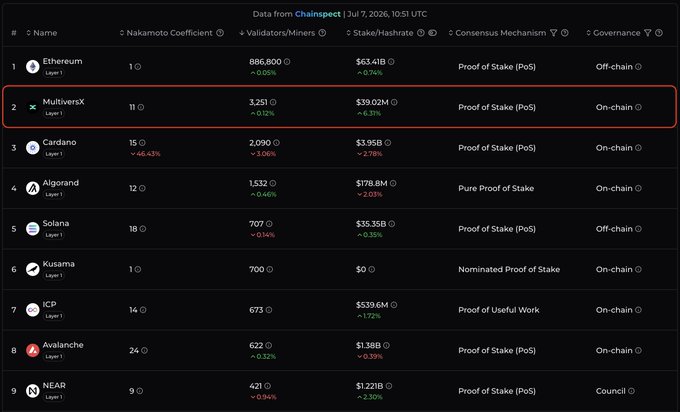Open the Ethereum project name
The image size is (680, 412).
tap(62, 61)
